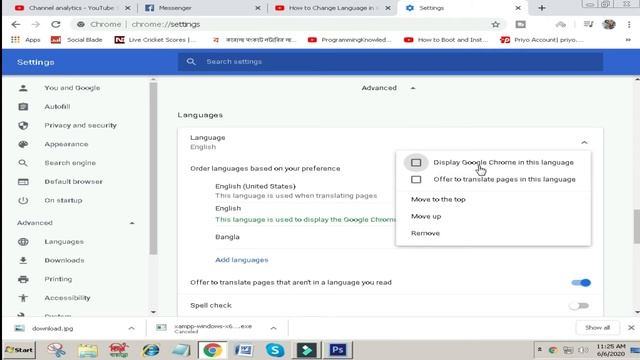Image resolution: width=640 pixels, height=360 pixels.
Task: Open Appearance settings section
Action: (x=66, y=144)
